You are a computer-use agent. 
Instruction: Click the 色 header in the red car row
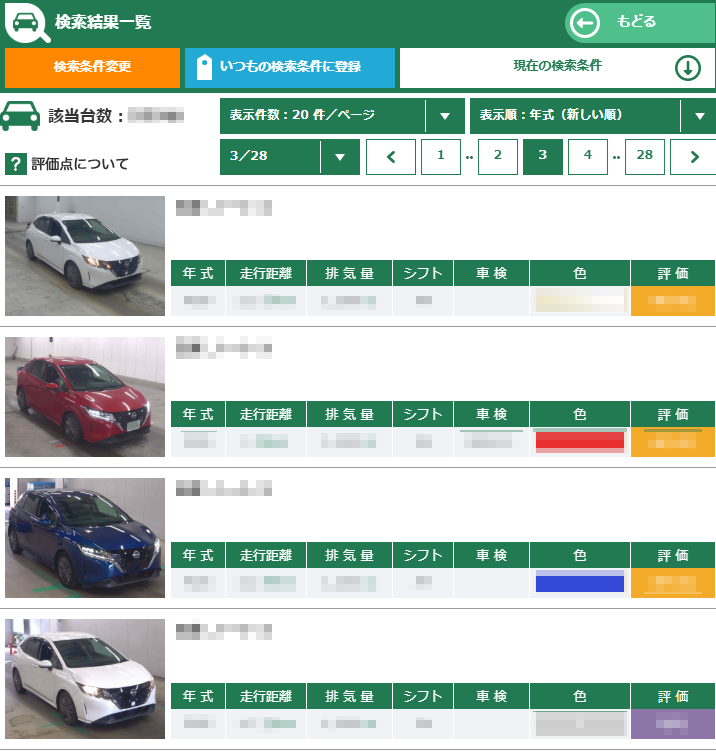(580, 414)
